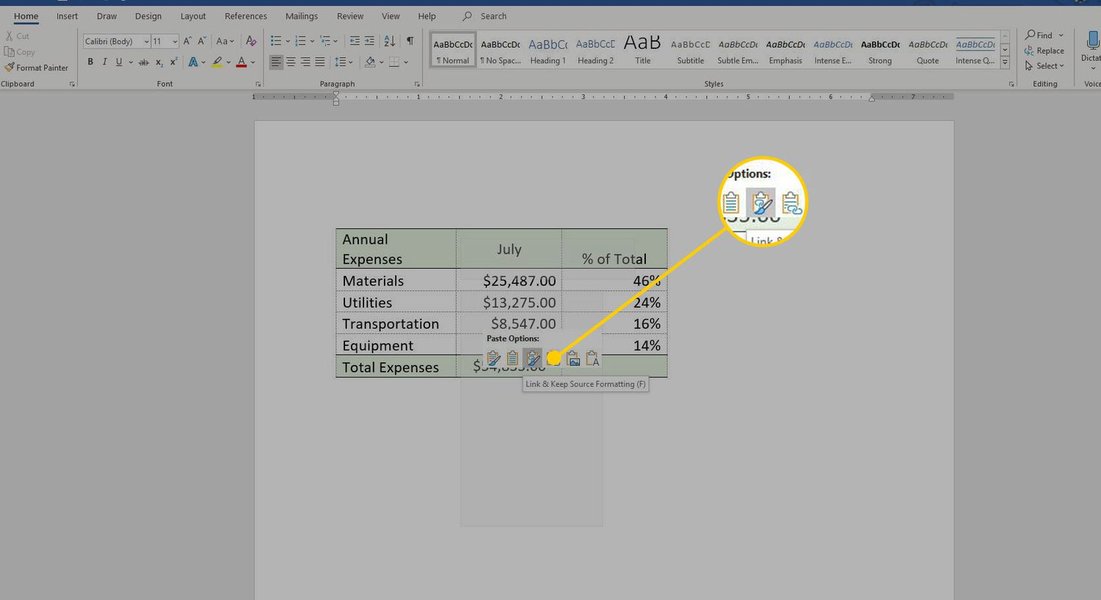Apply the Title style
Image resolution: width=1101 pixels, height=600 pixels.
(x=642, y=50)
